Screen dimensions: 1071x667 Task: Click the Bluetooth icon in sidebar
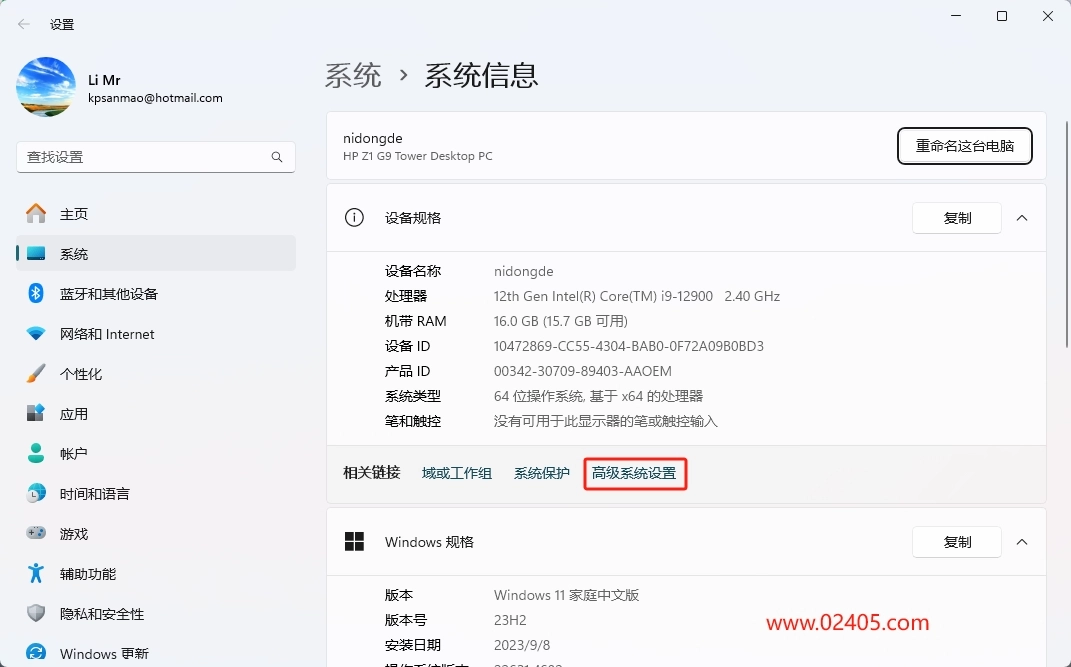(36, 294)
